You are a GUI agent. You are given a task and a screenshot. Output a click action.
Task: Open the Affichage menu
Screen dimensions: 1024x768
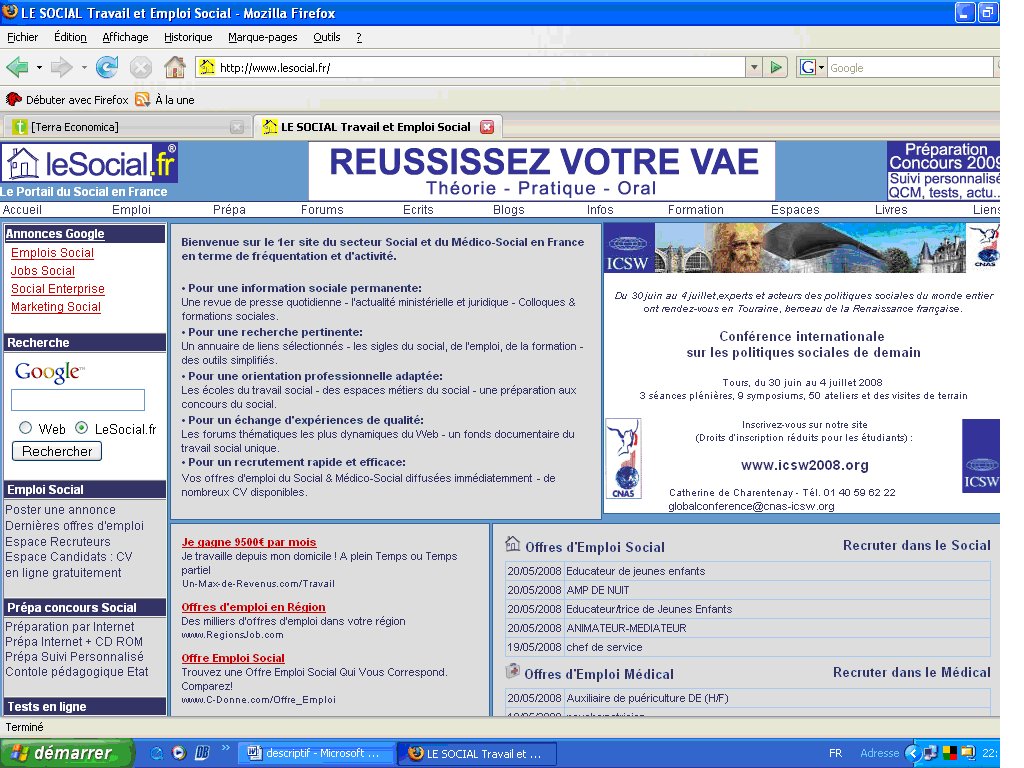(x=125, y=37)
